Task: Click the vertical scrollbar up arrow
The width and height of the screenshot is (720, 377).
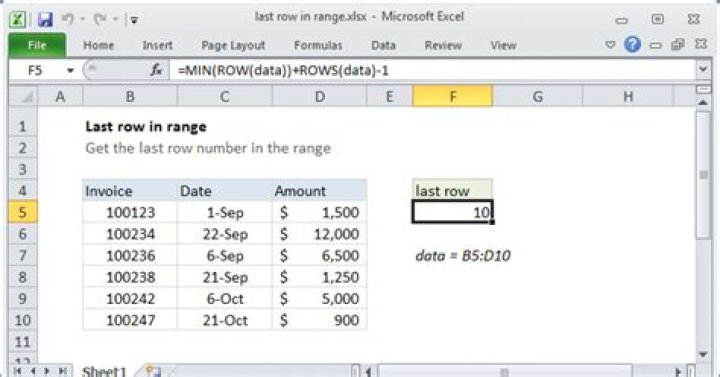Action: coord(703,103)
